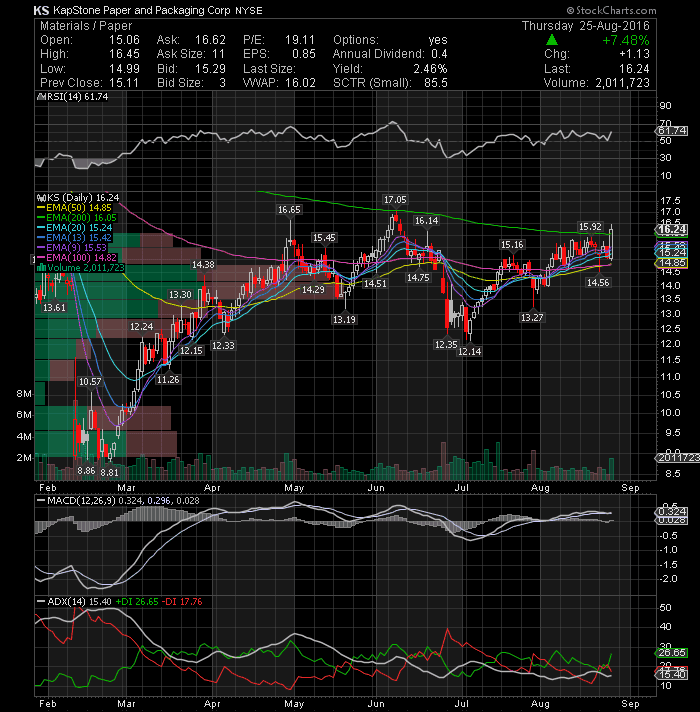Screen dimensions: 700x712
Task: Click the 61.74 RSI tag on right axis
Action: pos(673,131)
